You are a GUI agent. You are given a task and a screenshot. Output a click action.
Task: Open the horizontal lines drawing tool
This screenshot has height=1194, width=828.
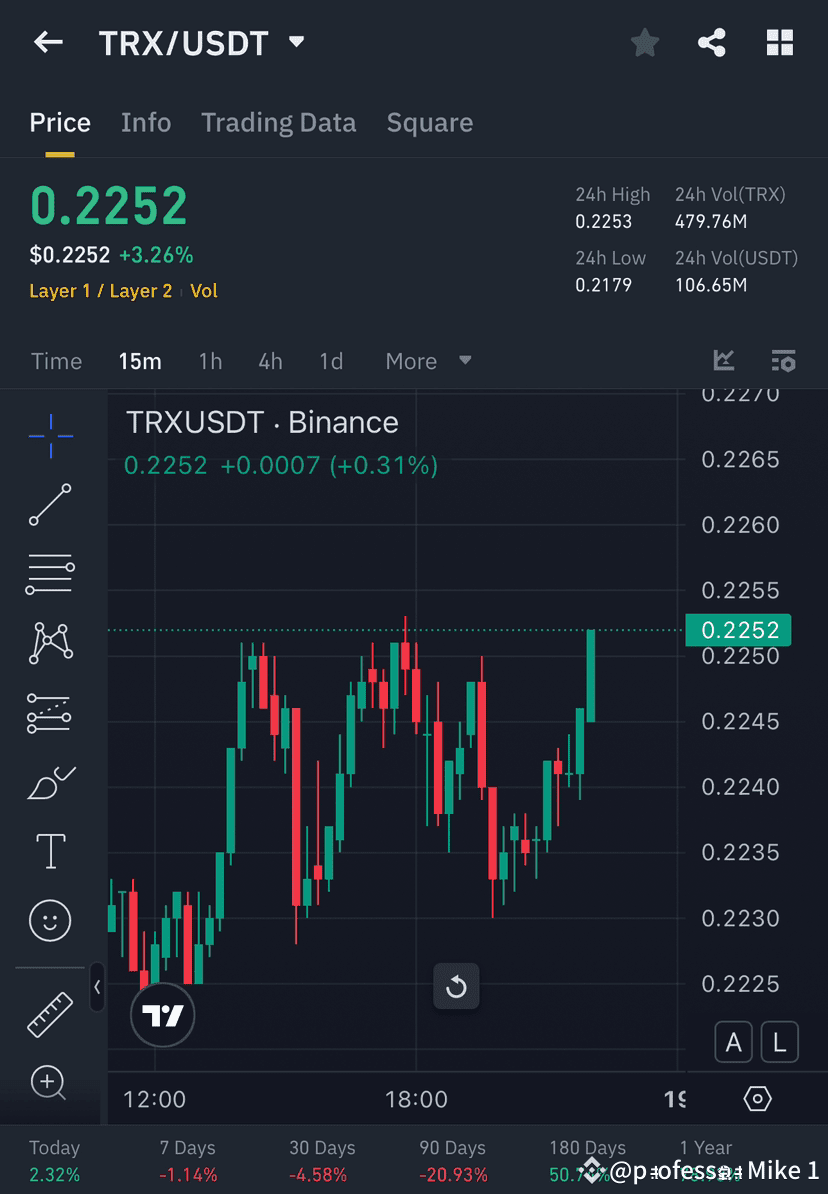50,574
